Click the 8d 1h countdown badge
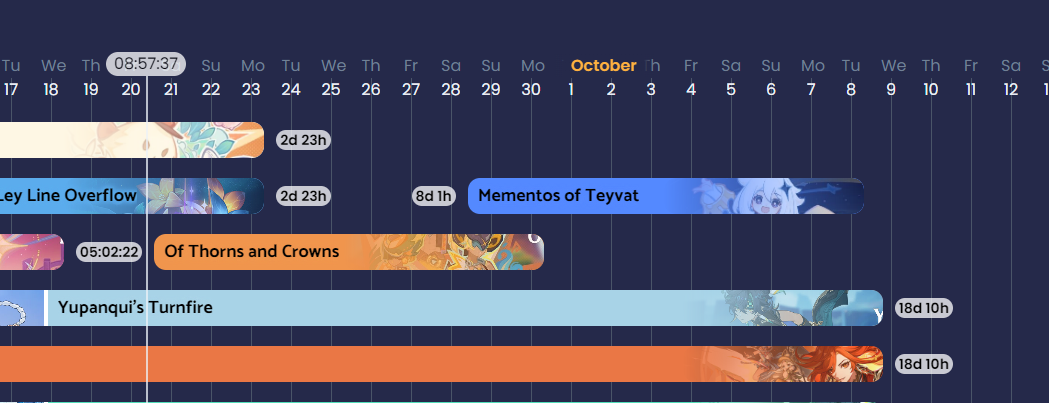 [x=434, y=196]
